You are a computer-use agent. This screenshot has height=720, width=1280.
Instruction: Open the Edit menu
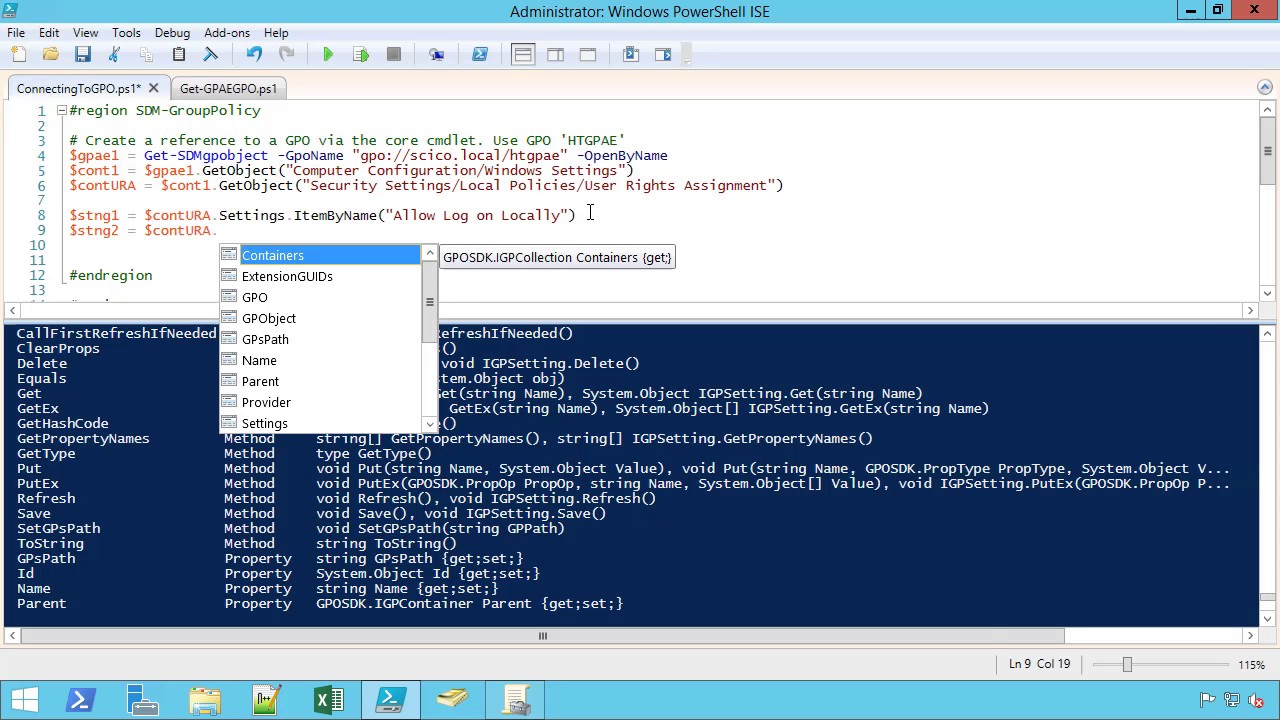(x=49, y=32)
